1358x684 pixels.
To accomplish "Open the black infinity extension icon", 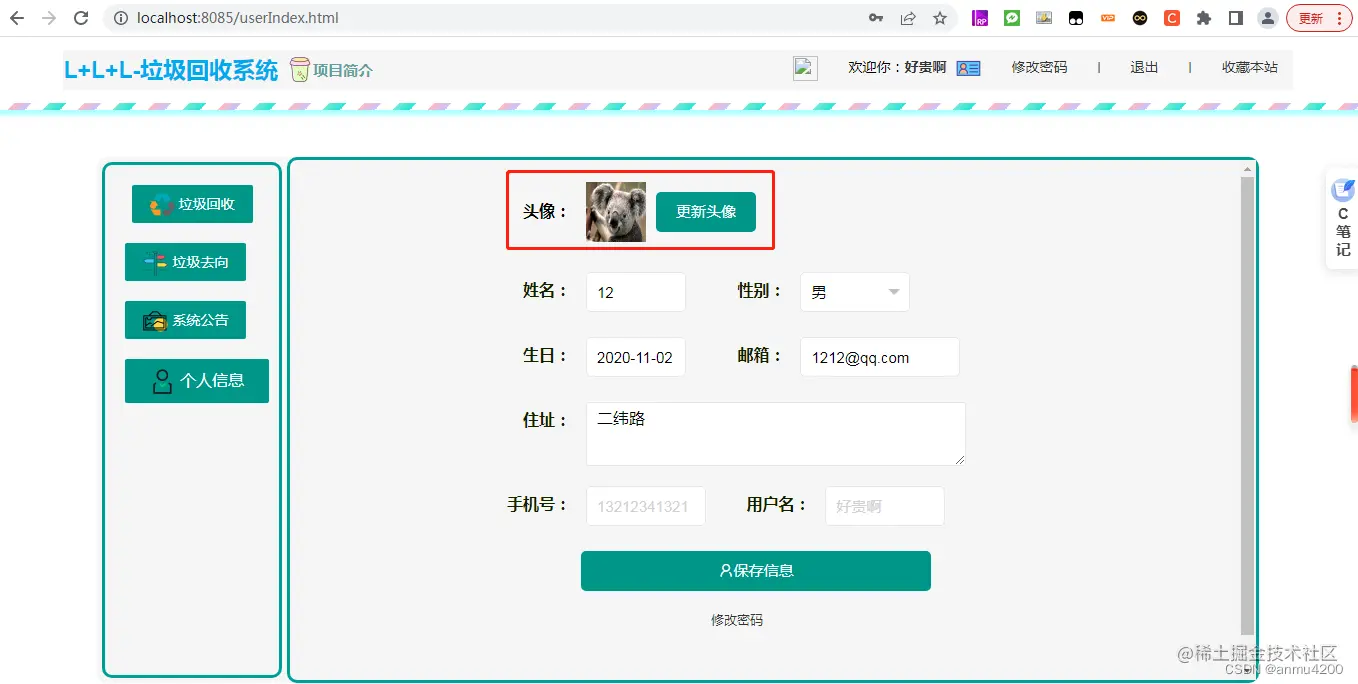I will pos(1140,18).
